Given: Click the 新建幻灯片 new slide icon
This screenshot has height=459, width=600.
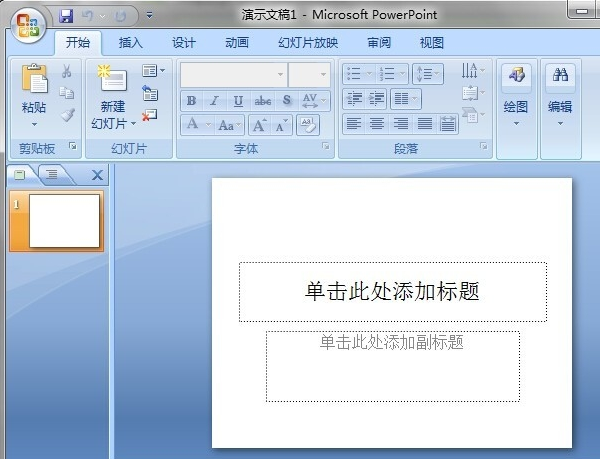Looking at the screenshot, I should coord(112,78).
